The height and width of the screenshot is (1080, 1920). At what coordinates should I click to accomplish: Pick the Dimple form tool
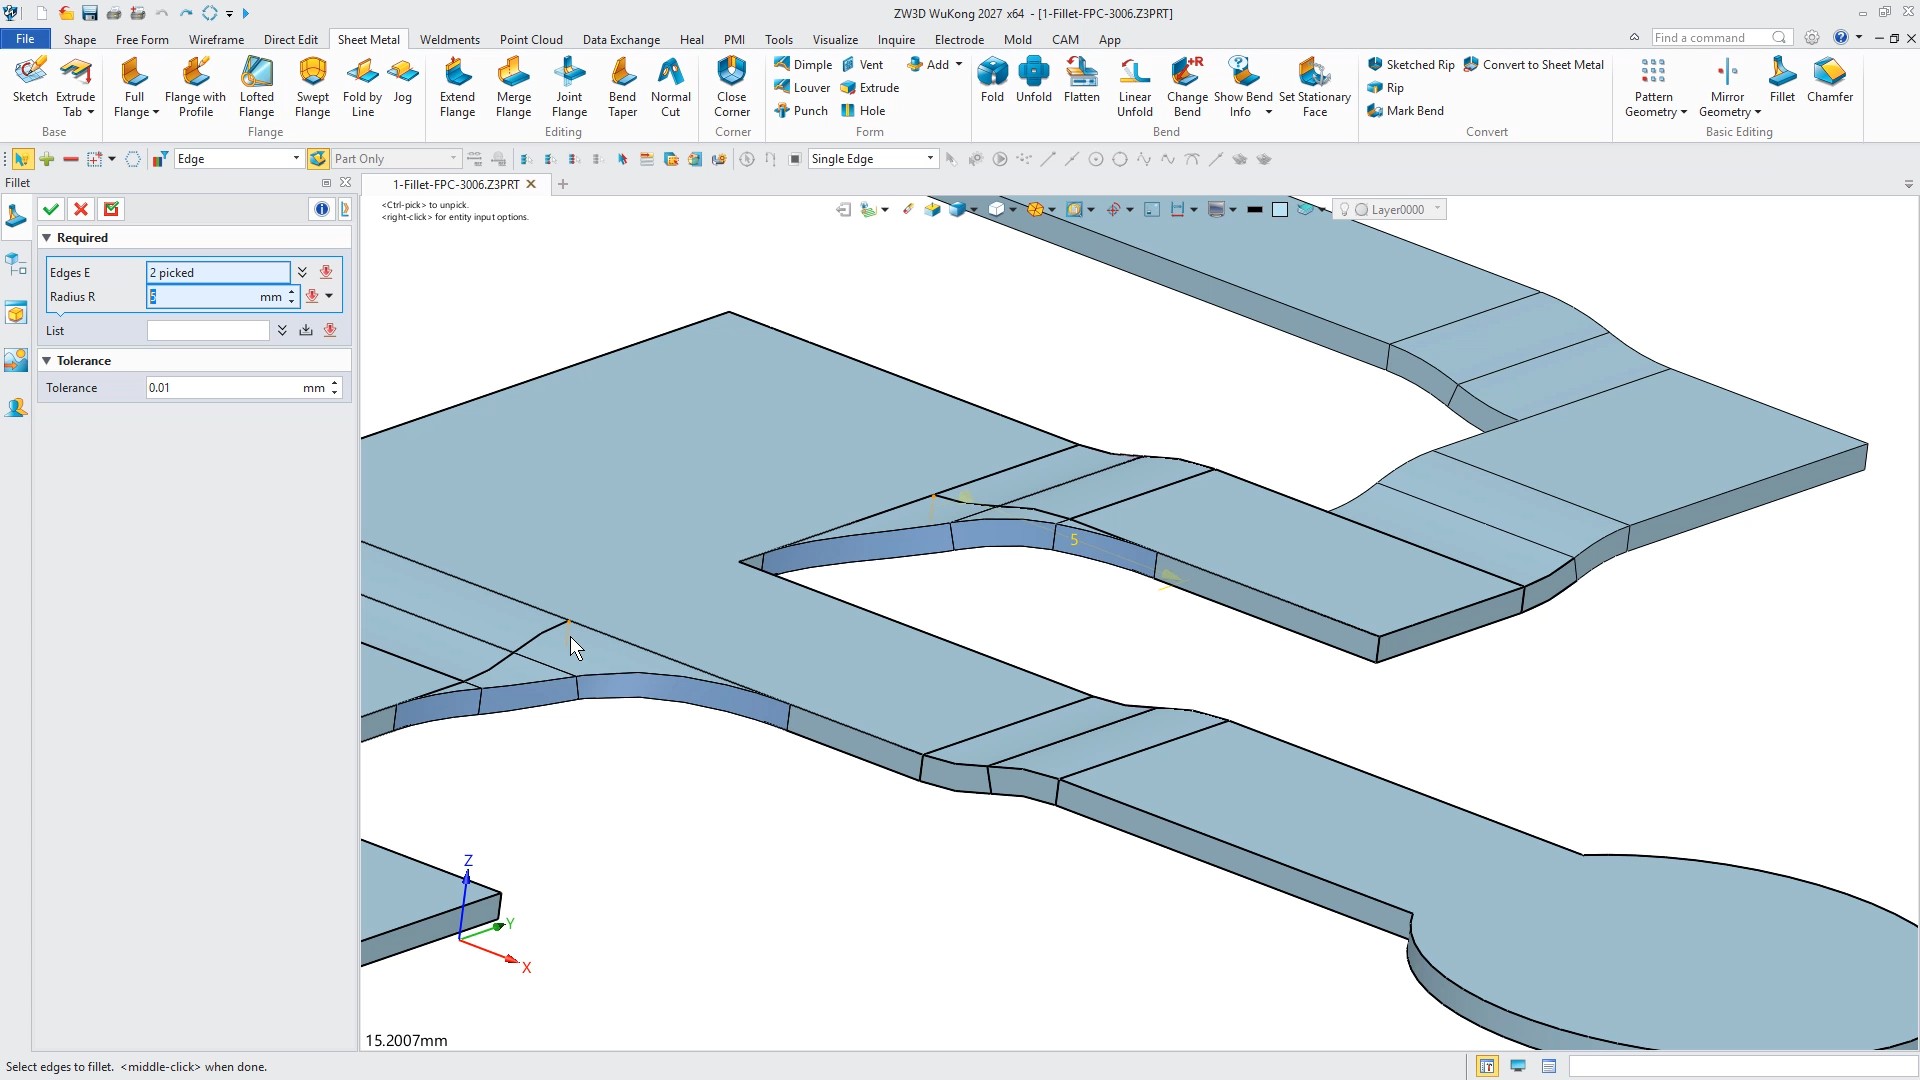pos(803,64)
